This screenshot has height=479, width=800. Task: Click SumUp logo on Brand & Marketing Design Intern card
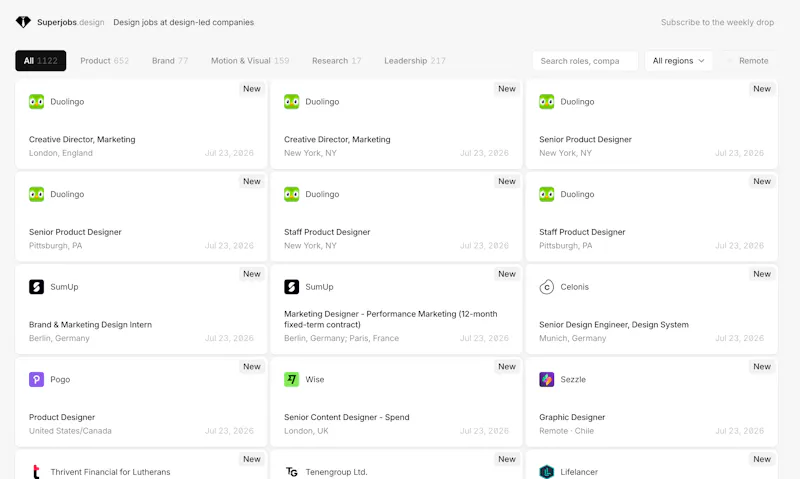(x=36, y=287)
